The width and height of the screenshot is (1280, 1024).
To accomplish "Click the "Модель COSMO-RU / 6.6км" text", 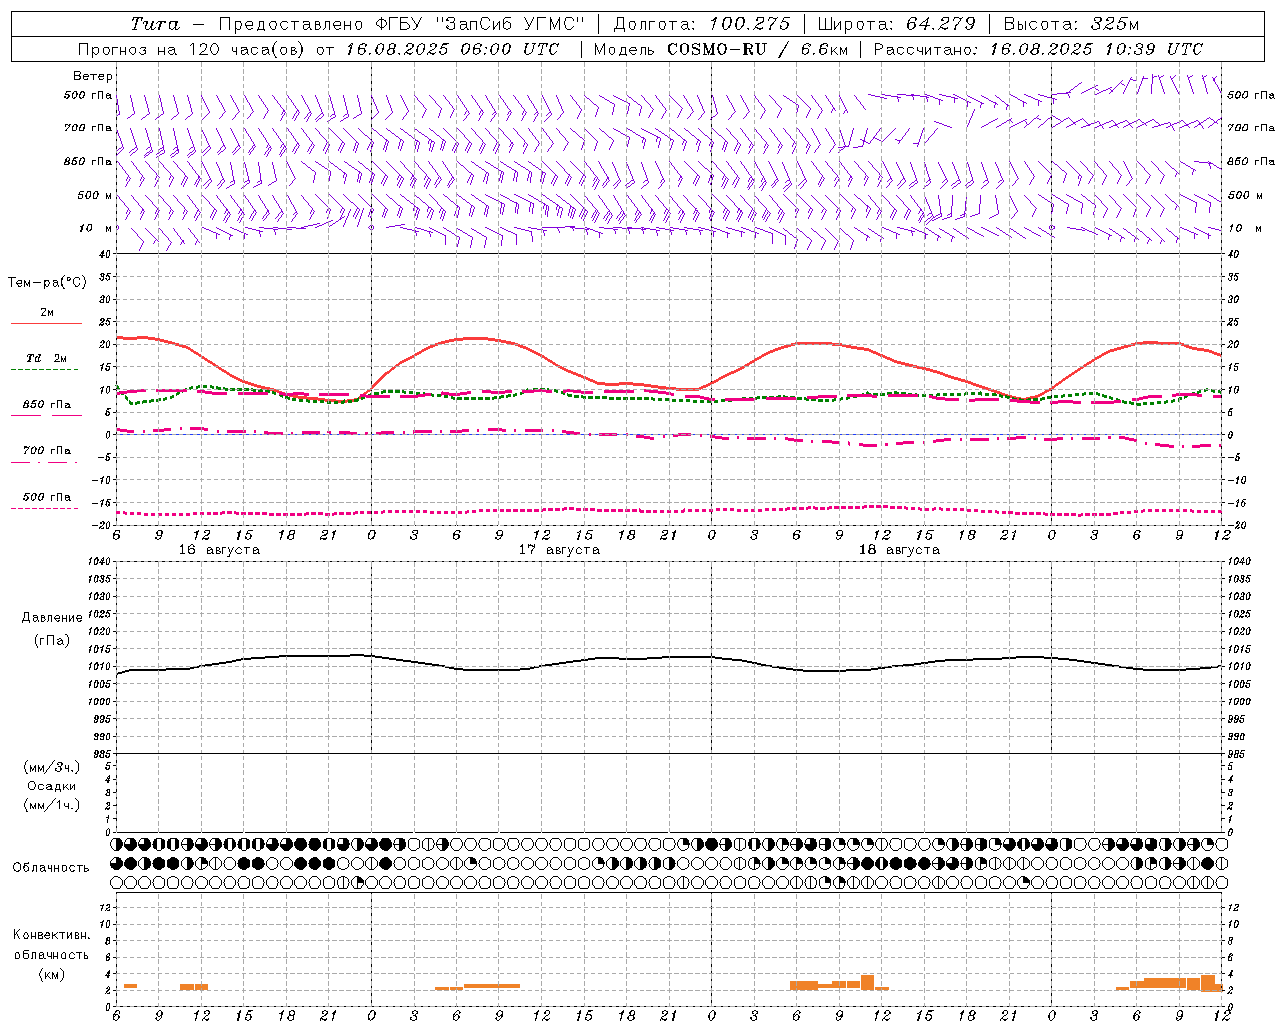I will point(720,49).
